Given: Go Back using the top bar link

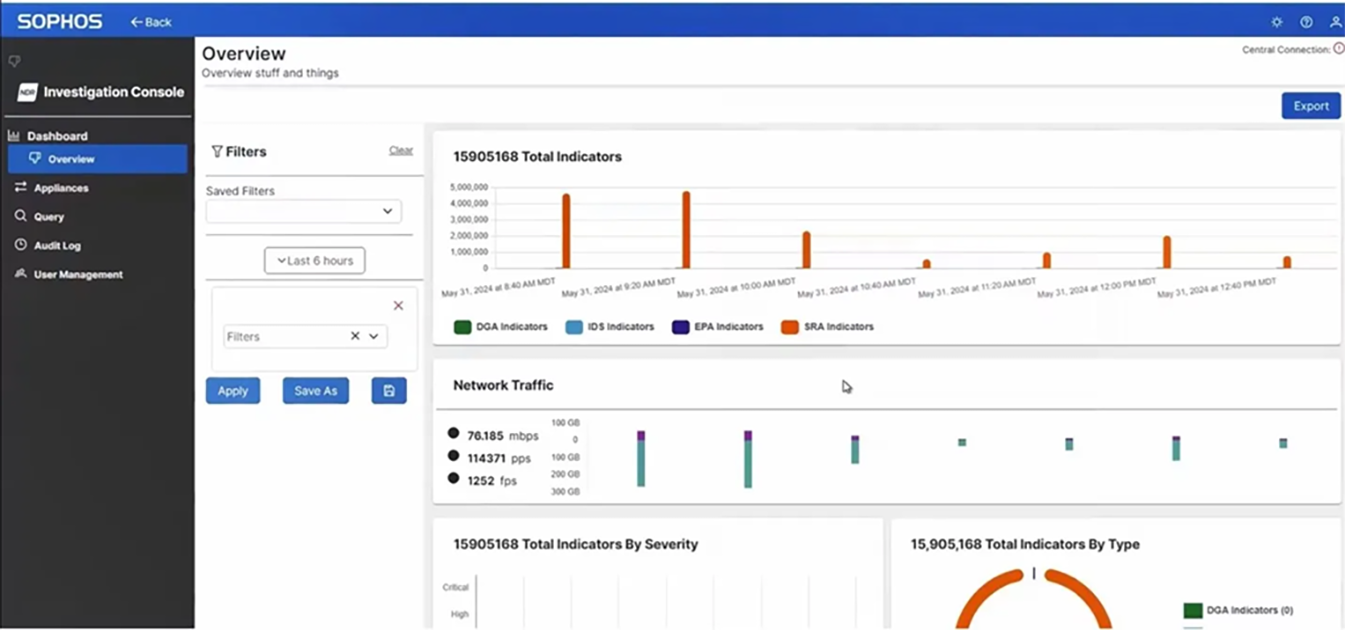Looking at the screenshot, I should point(149,20).
